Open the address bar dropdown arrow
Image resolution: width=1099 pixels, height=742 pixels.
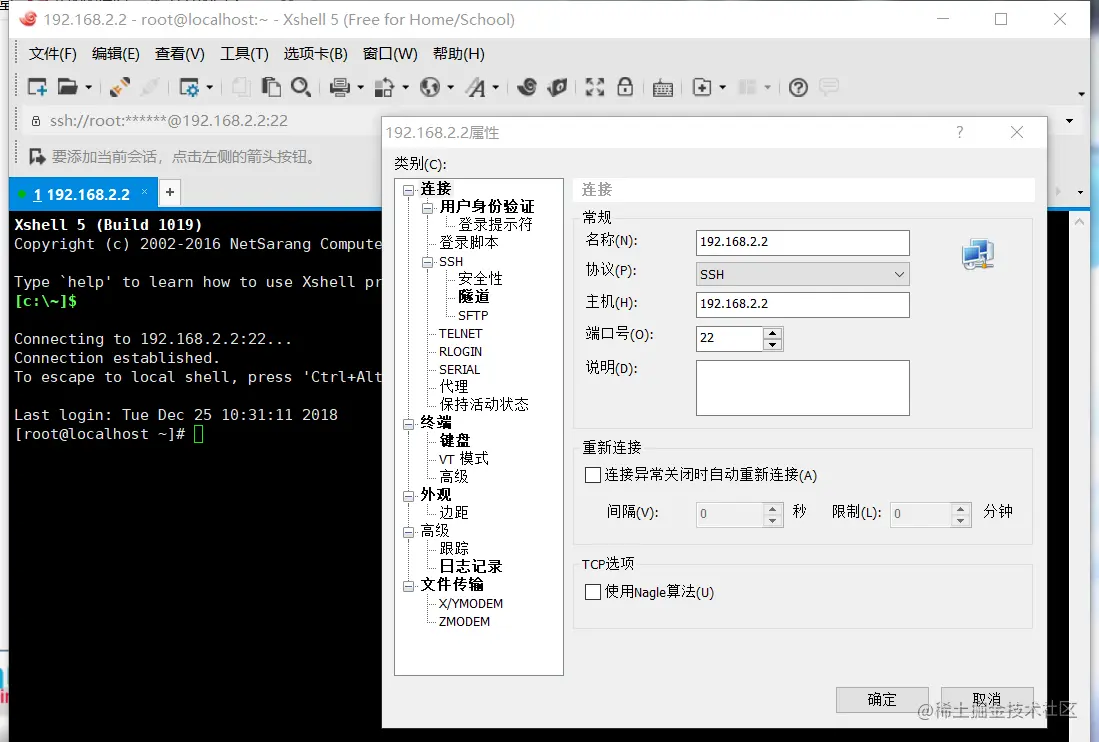click(1069, 121)
